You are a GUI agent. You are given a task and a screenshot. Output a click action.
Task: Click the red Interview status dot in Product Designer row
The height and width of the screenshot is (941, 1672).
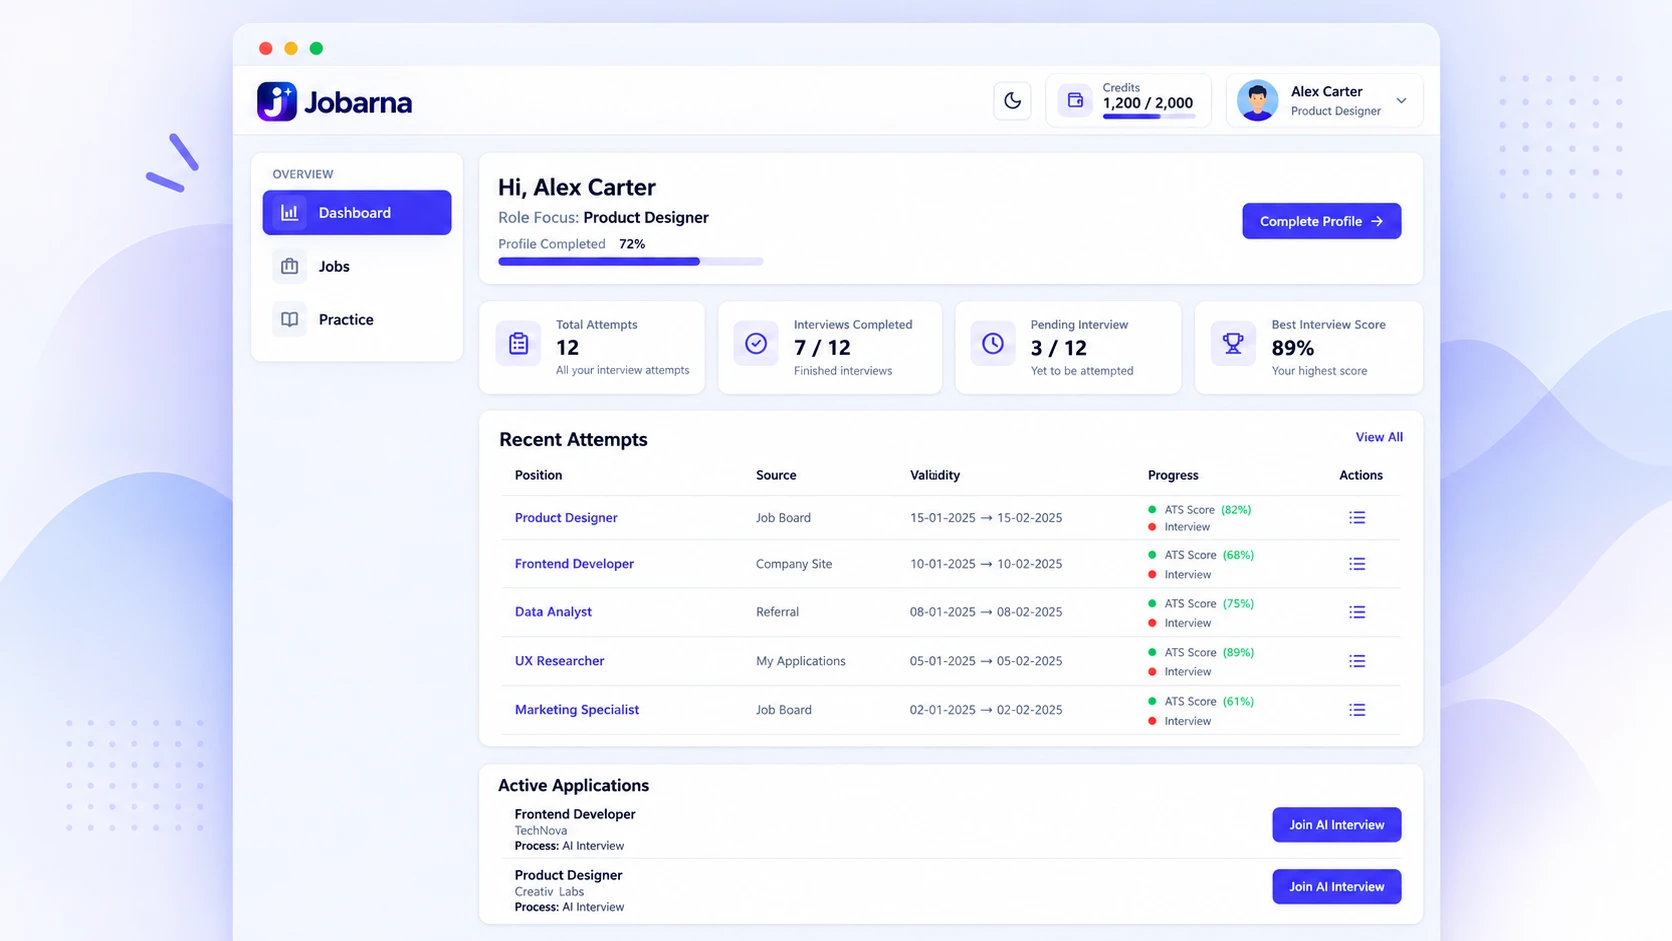point(1152,527)
